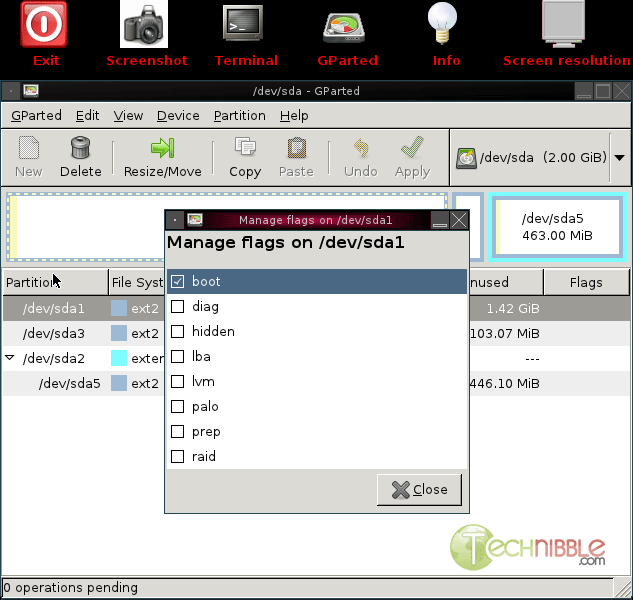The image size is (633, 600).
Task: Click the /dev/sda2 extended cyan swatch
Action: (119, 358)
